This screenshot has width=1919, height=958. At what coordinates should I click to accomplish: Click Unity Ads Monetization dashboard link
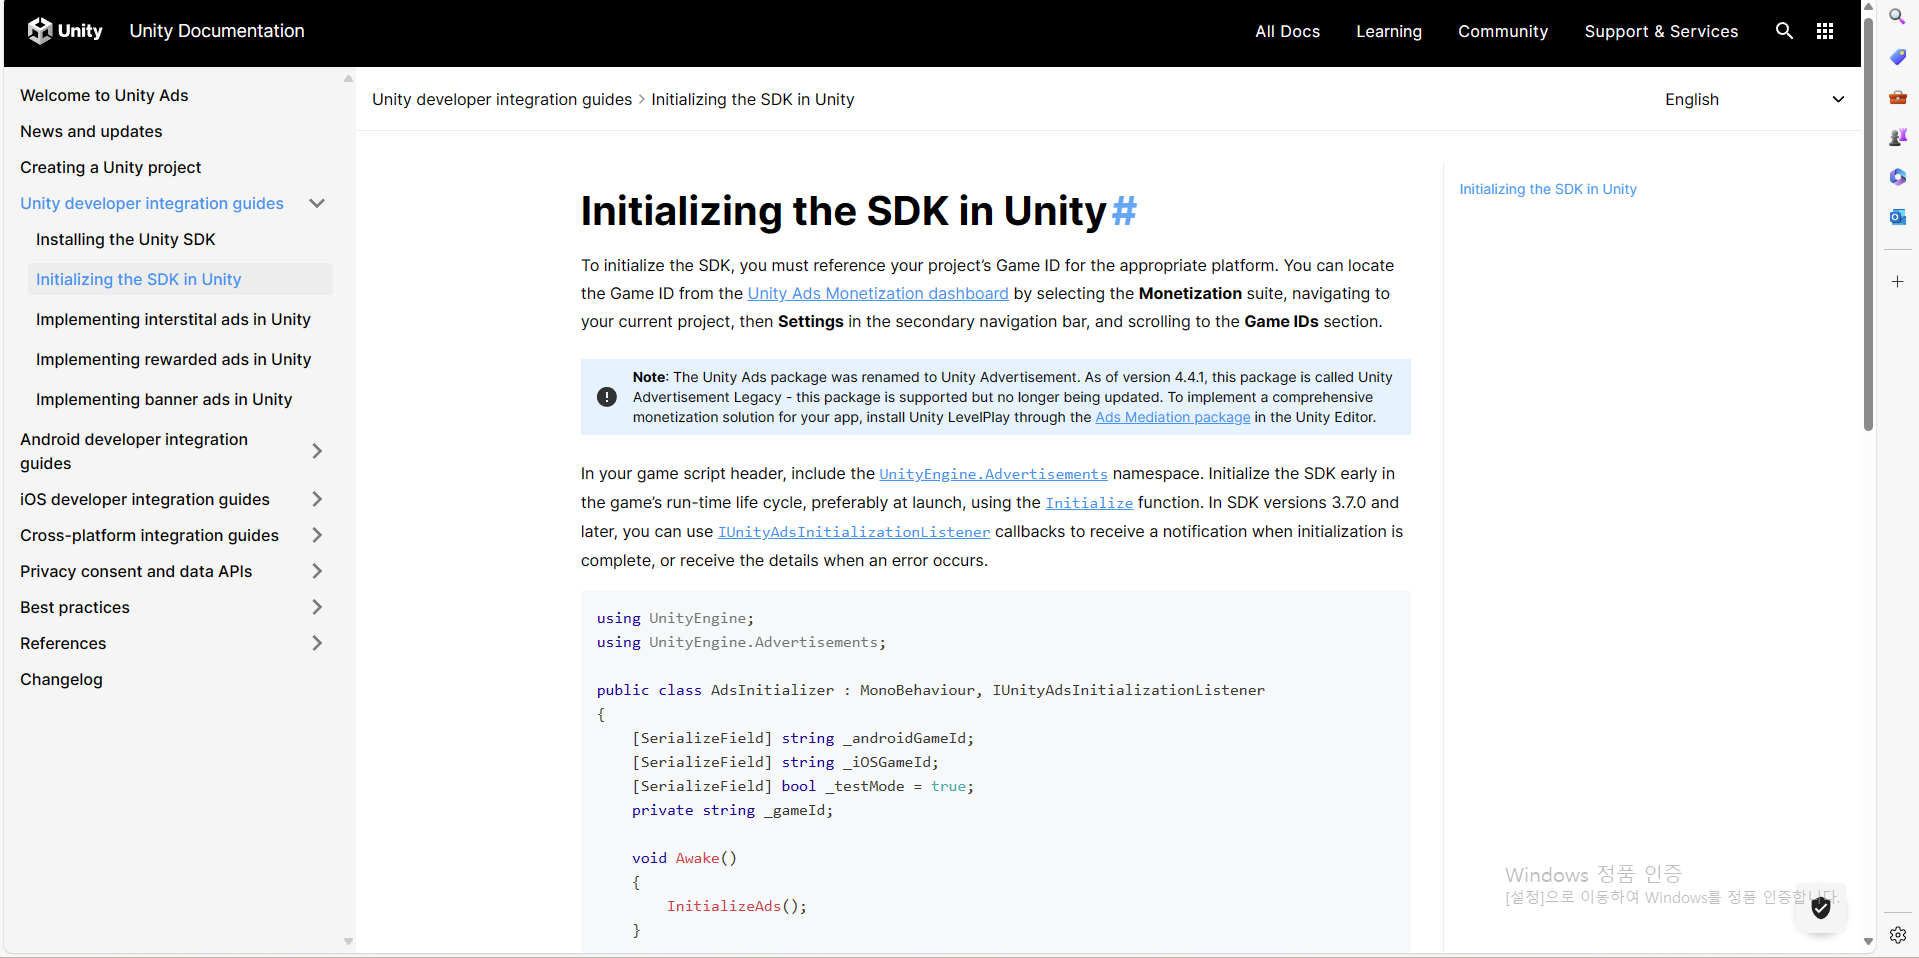tap(878, 293)
